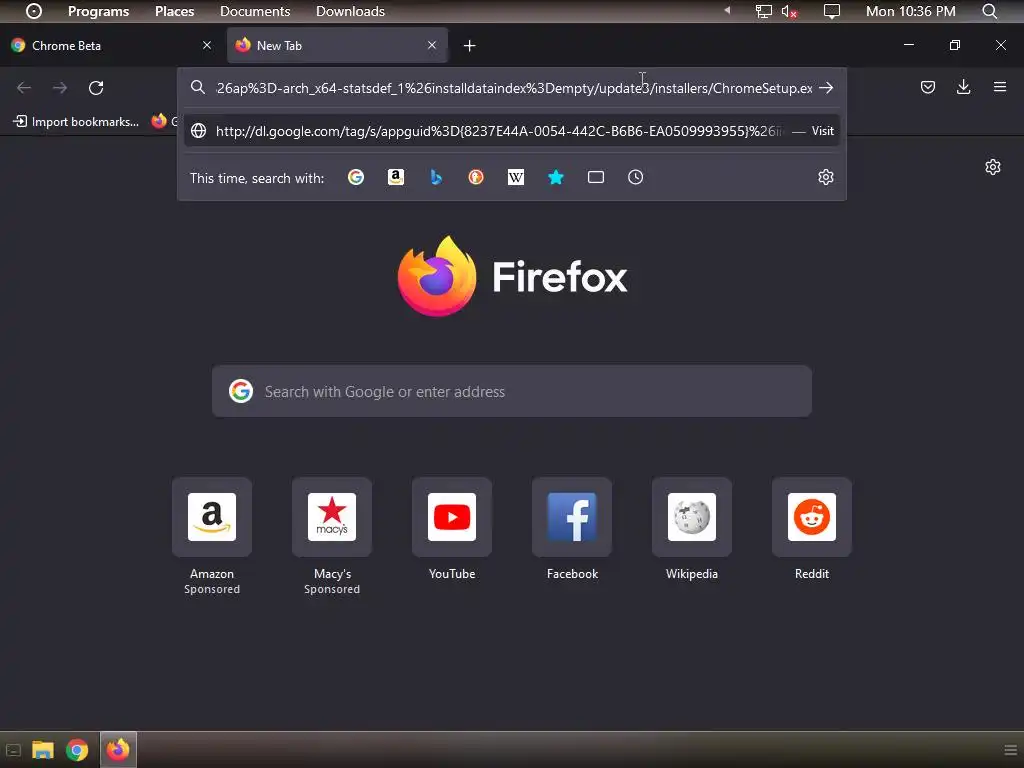This screenshot has height=768, width=1024.
Task: Search history via the clock icon
Action: (635, 177)
